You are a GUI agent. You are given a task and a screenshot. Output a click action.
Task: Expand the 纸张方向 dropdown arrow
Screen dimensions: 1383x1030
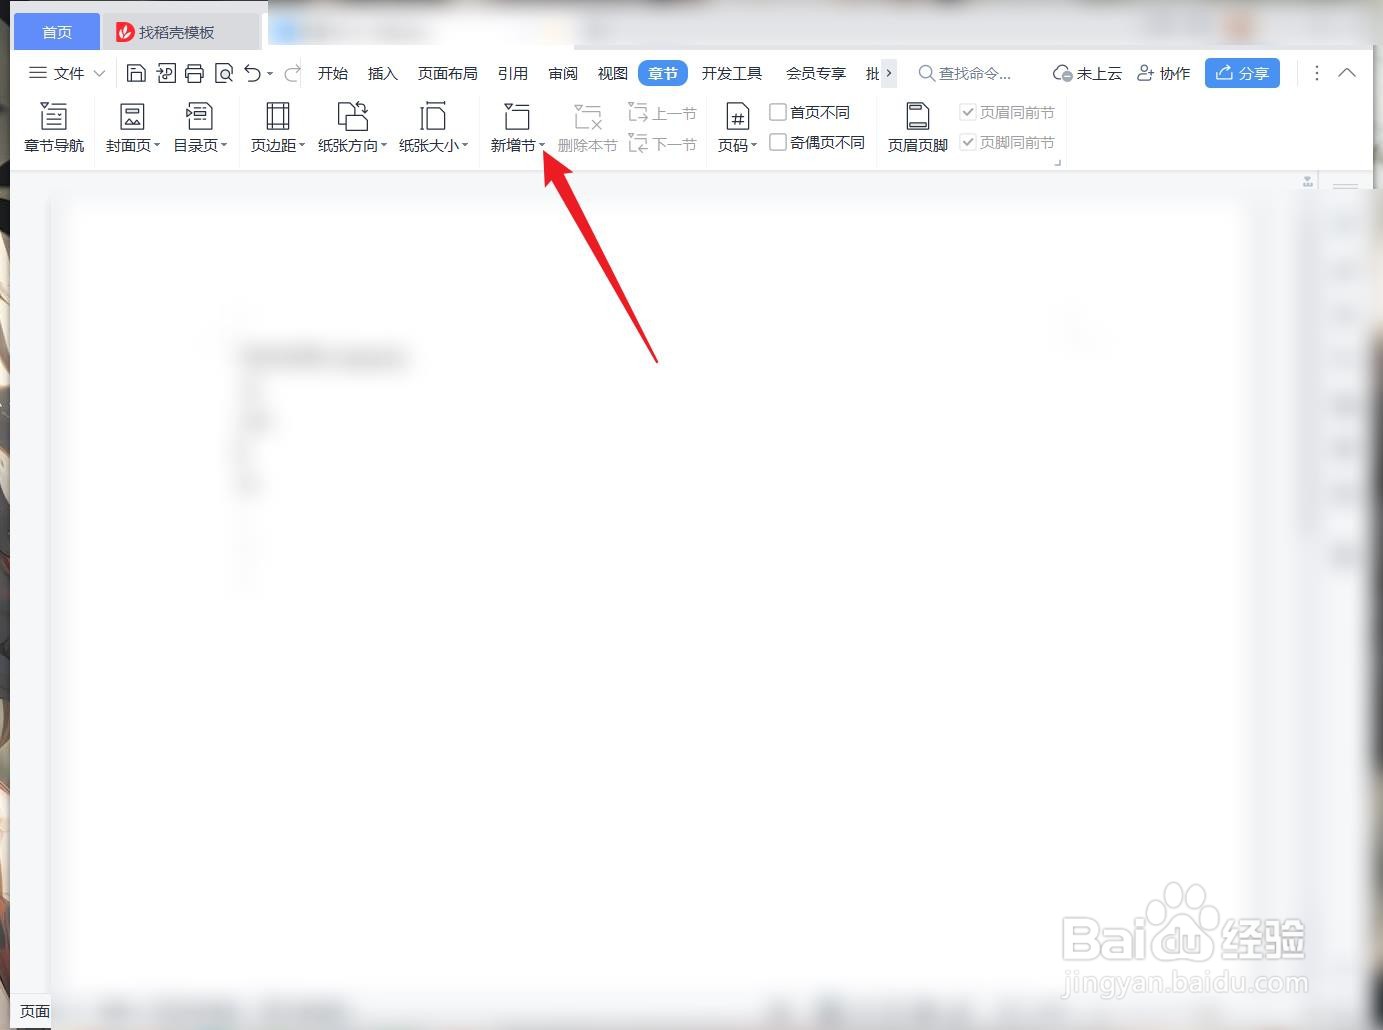click(384, 146)
